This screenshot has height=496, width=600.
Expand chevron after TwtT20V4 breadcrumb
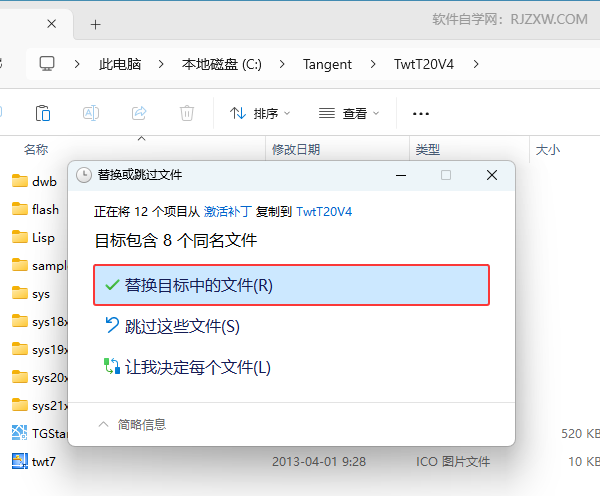pyautogui.click(x=476, y=64)
